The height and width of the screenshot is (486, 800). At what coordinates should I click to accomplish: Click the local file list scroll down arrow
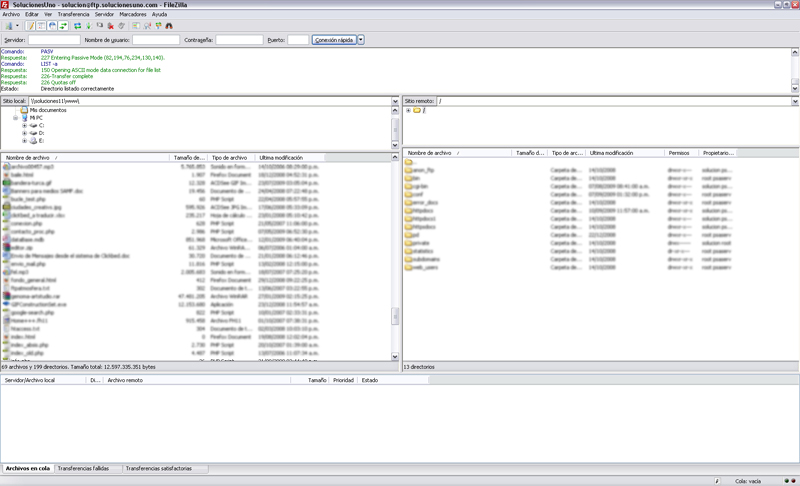coord(395,356)
